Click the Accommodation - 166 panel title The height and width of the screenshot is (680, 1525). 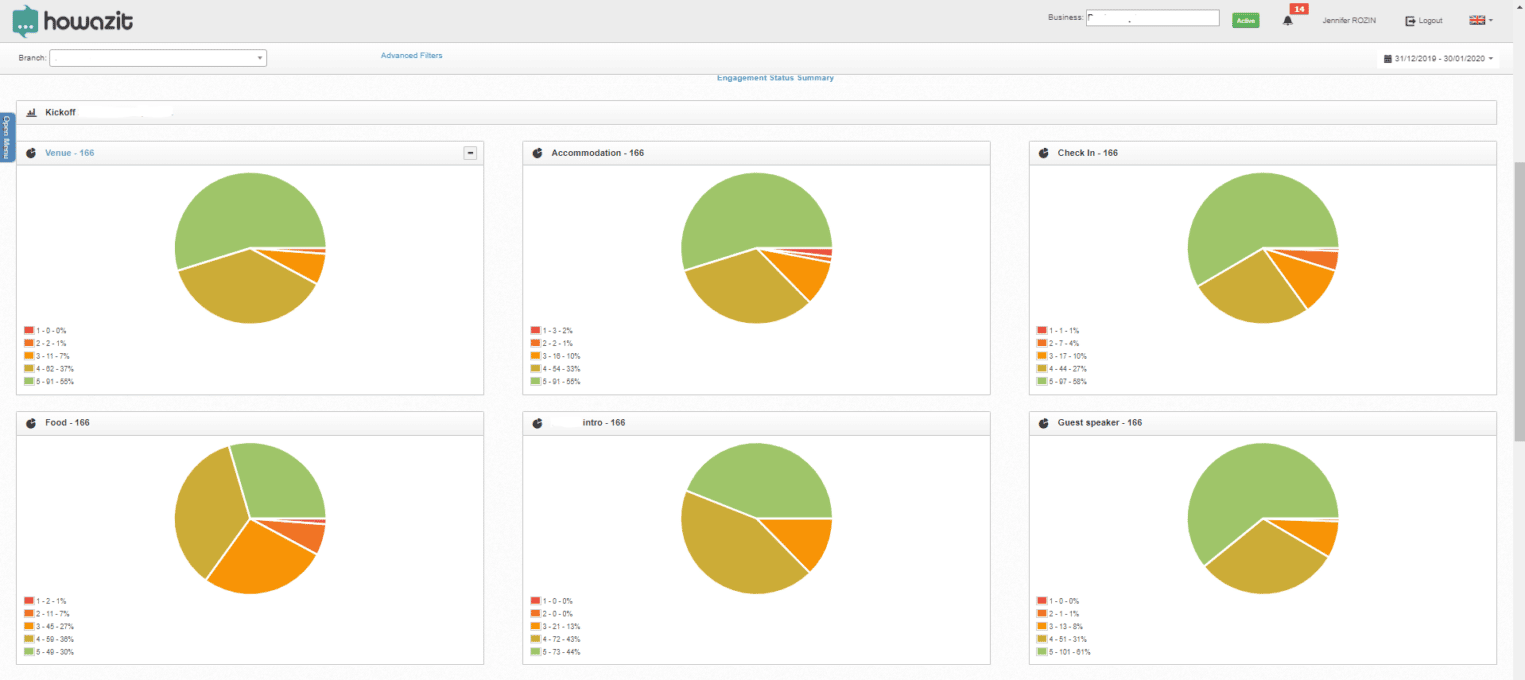pyautogui.click(x=598, y=153)
